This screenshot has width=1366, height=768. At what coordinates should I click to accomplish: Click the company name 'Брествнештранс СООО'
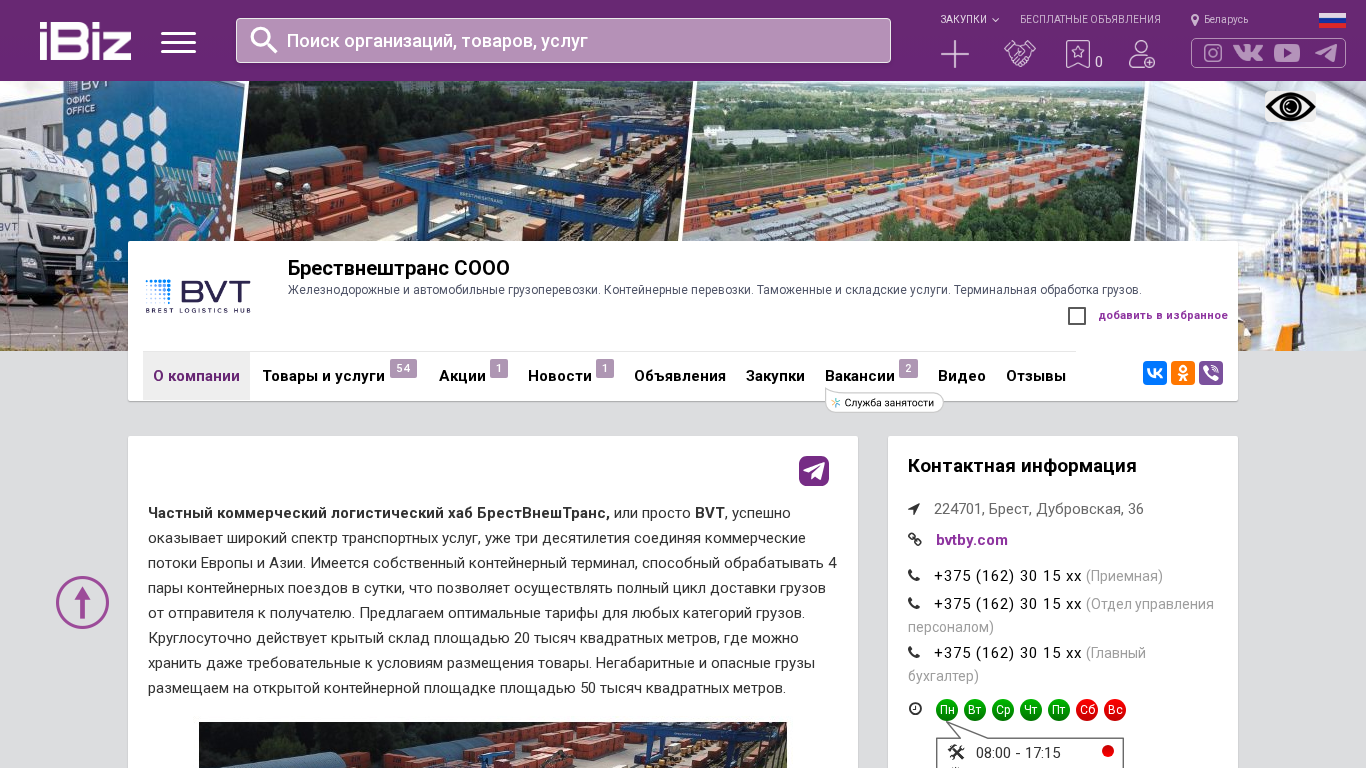coord(399,268)
